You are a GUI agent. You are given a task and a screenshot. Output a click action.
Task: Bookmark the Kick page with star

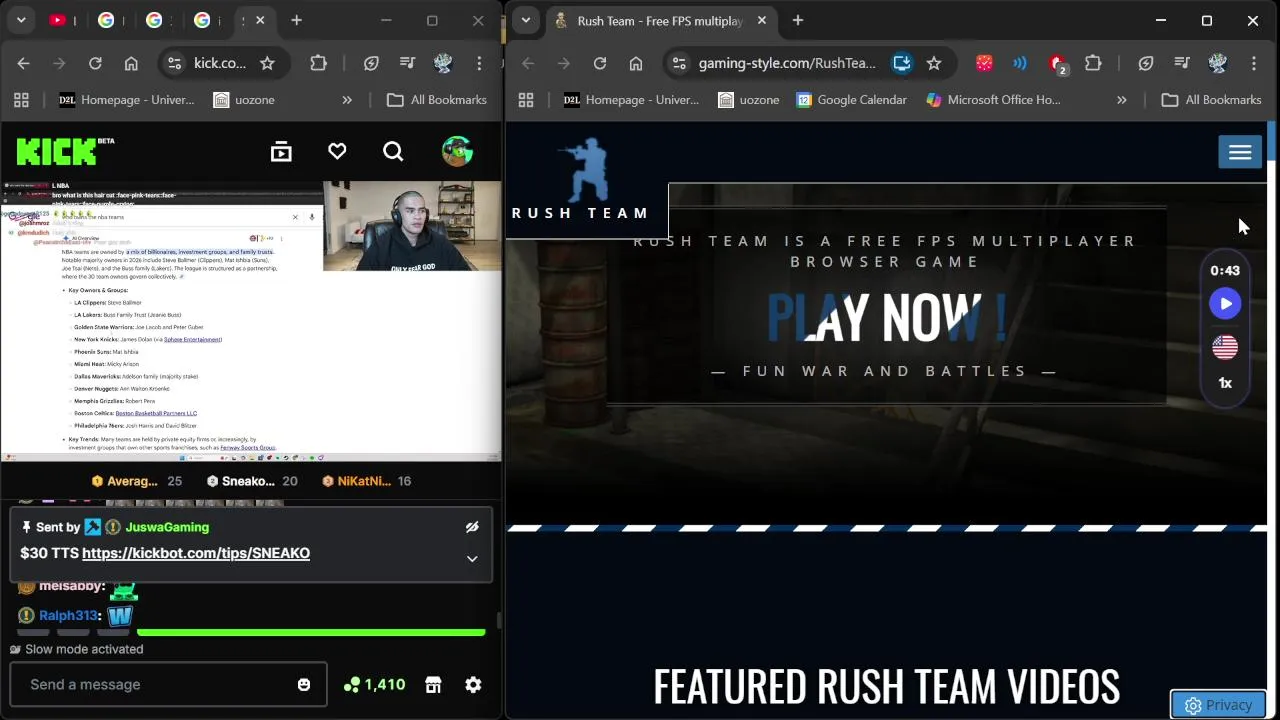pos(267,63)
